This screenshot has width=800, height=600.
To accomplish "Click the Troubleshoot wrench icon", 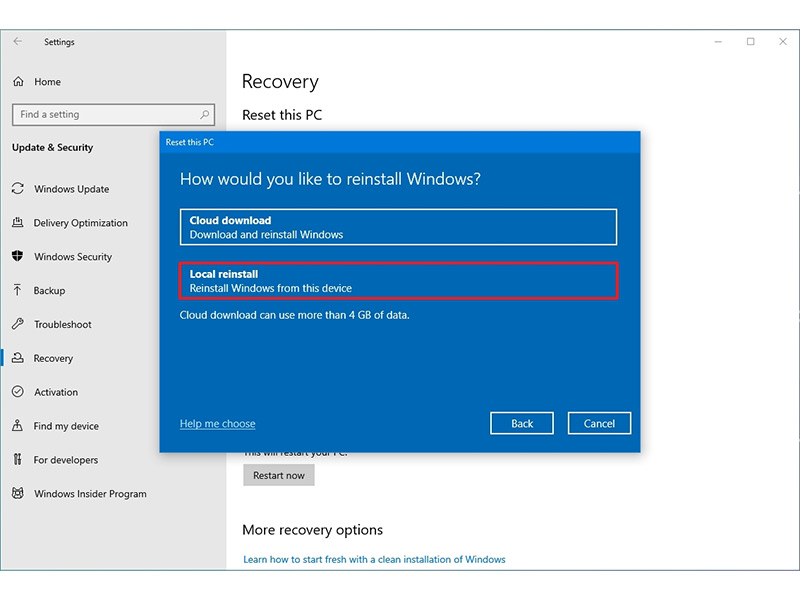I will pos(18,324).
